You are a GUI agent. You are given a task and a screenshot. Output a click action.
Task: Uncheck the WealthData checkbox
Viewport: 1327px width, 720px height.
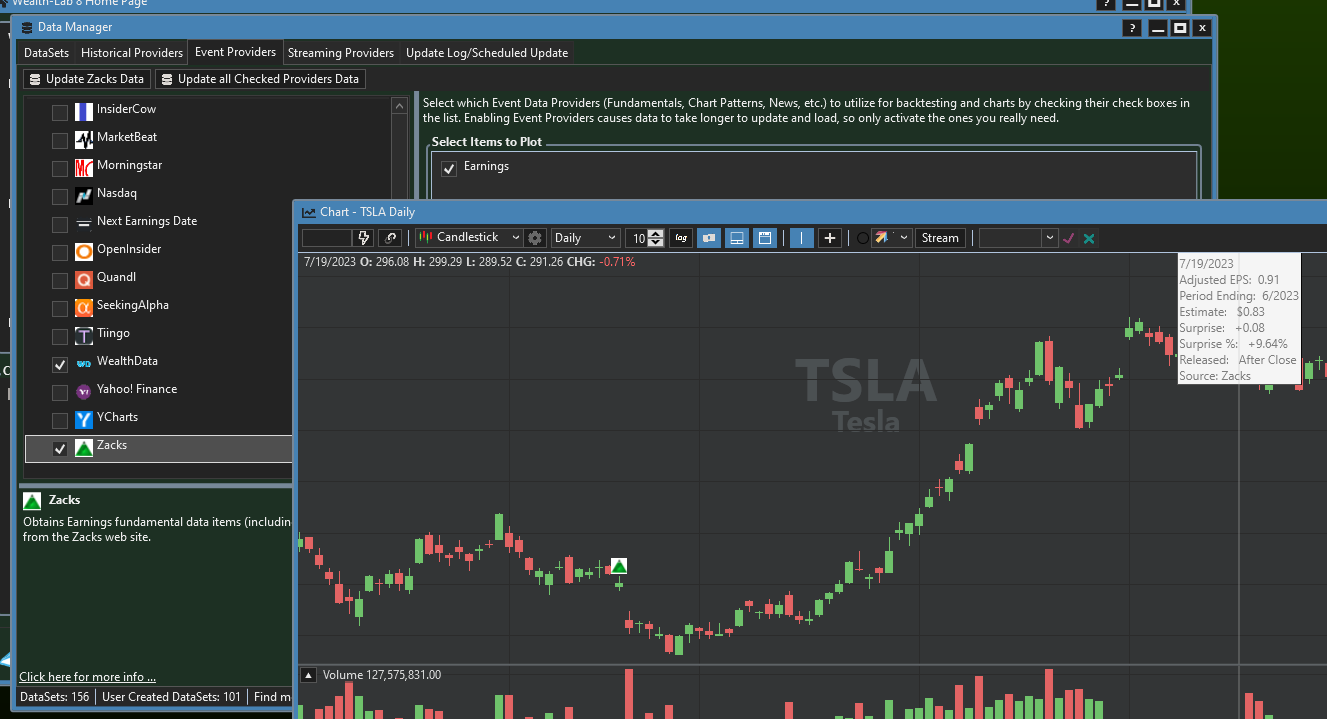(x=60, y=364)
